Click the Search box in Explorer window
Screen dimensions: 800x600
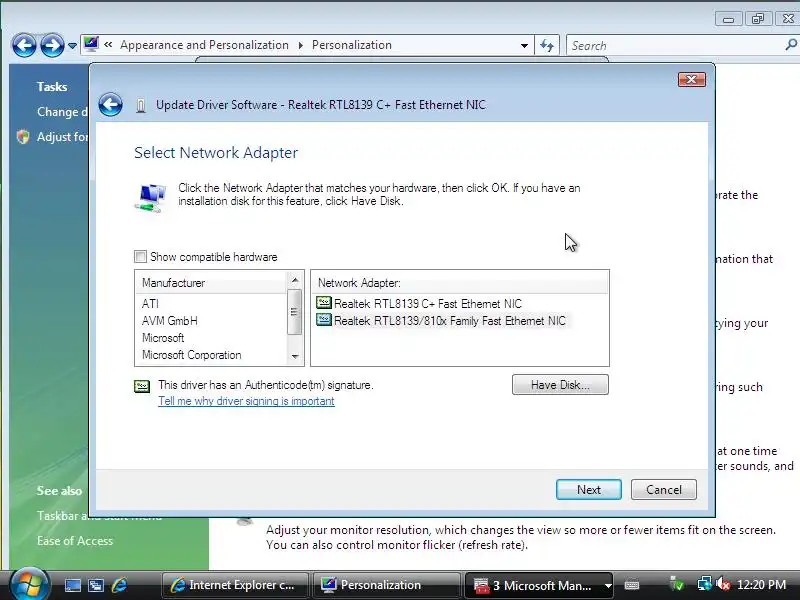[x=676, y=45]
